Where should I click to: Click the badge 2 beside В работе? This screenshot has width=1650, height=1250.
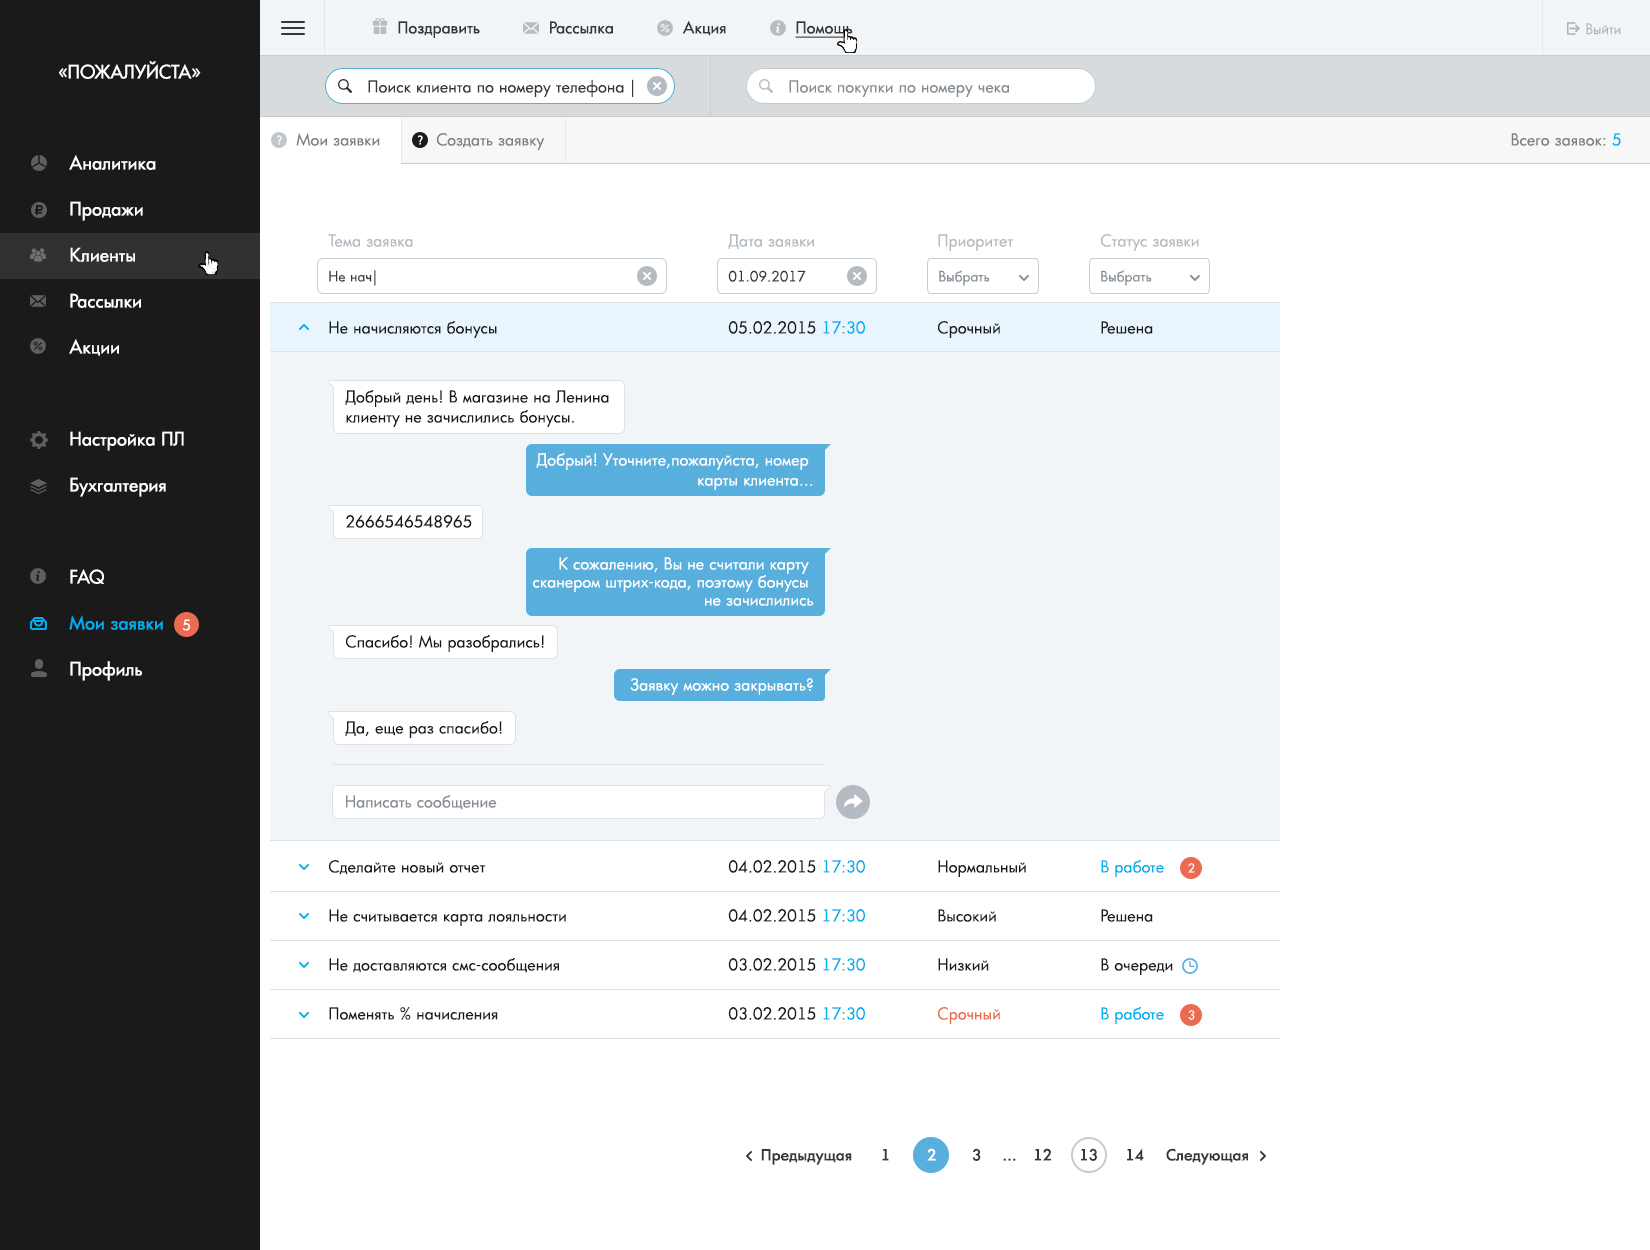click(x=1191, y=868)
